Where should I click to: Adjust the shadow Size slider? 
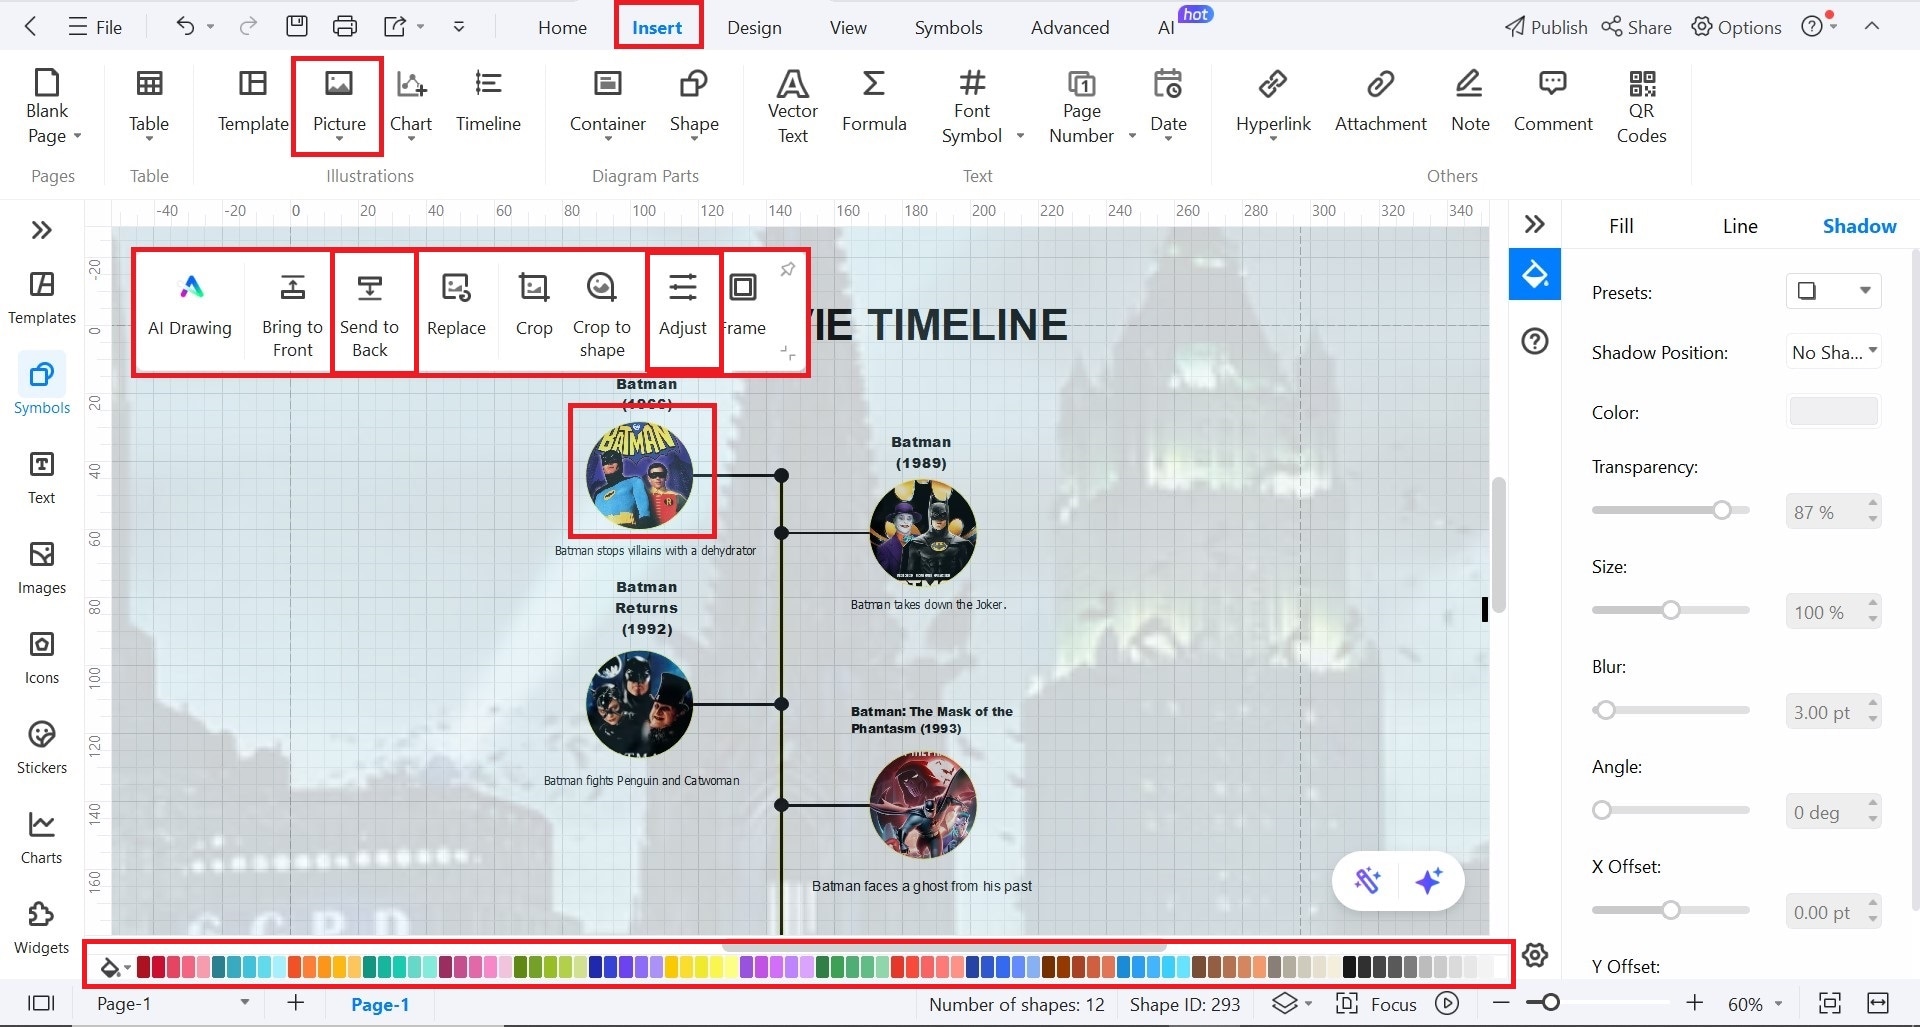pyautogui.click(x=1670, y=610)
